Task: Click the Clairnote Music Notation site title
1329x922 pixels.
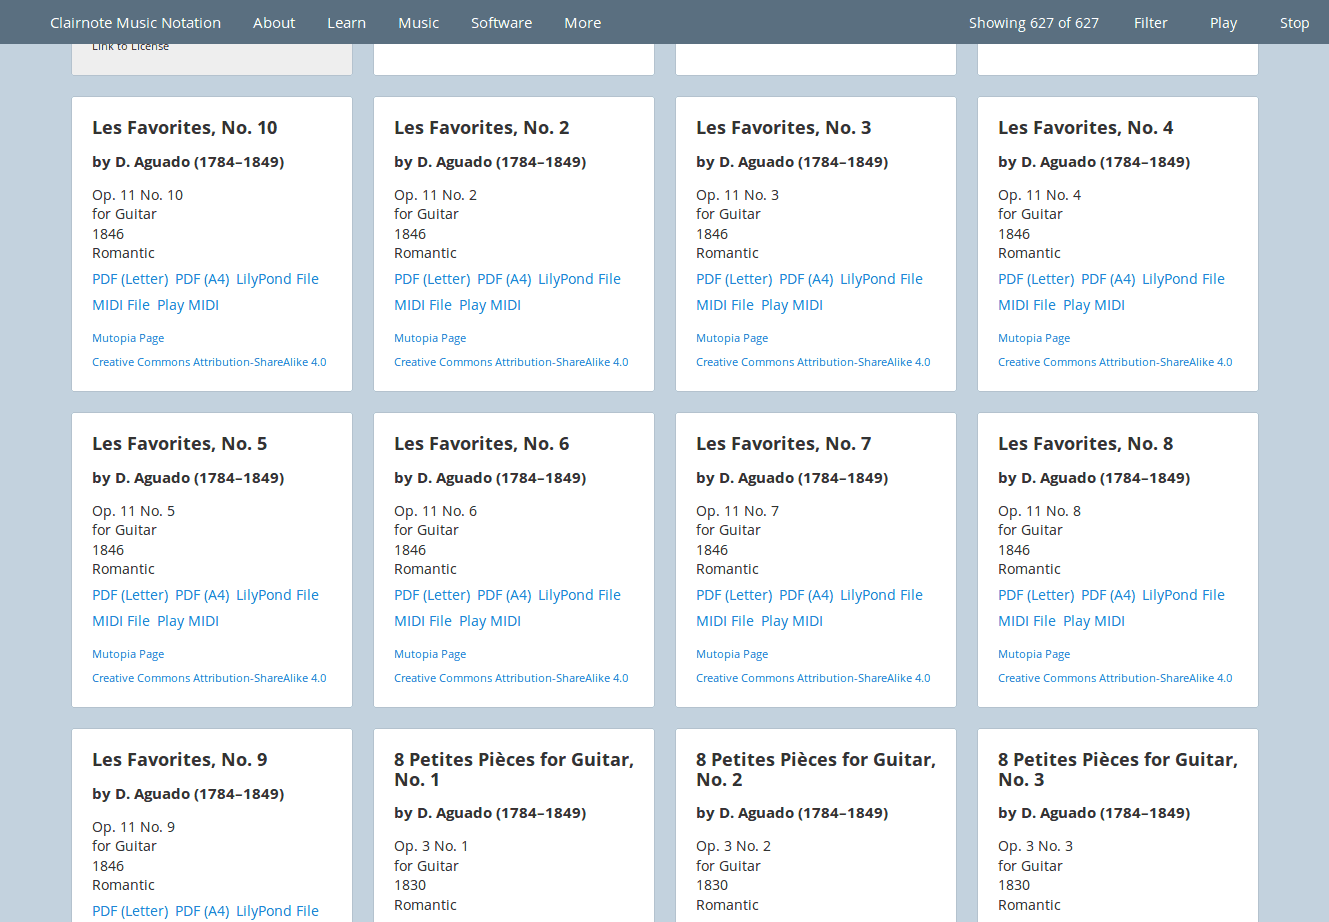Action: [x=135, y=23]
